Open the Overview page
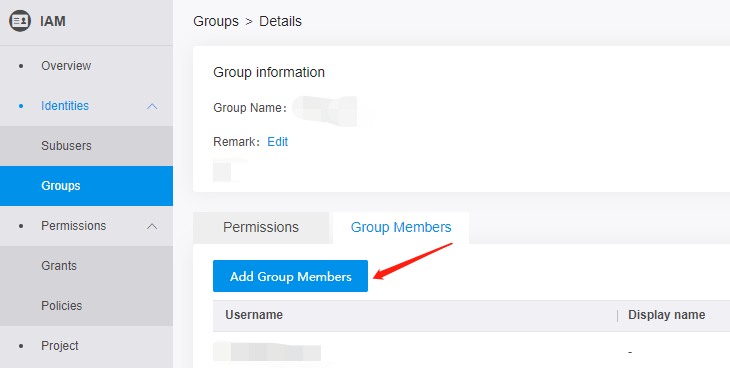The height and width of the screenshot is (368, 730). [66, 66]
